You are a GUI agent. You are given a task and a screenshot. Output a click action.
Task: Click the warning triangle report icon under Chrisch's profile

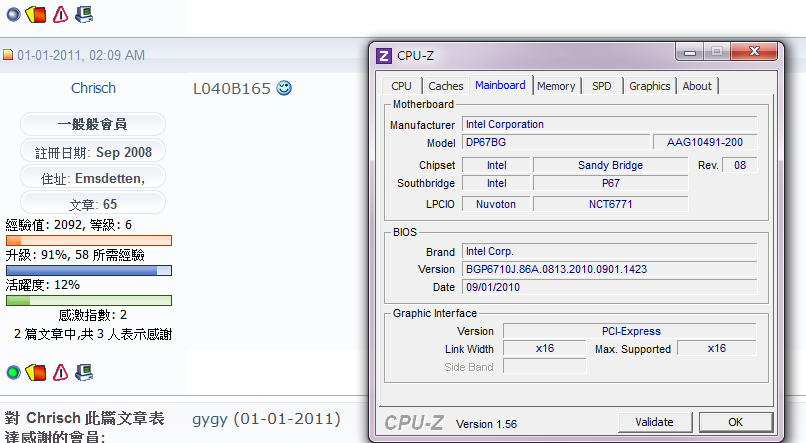tap(61, 372)
